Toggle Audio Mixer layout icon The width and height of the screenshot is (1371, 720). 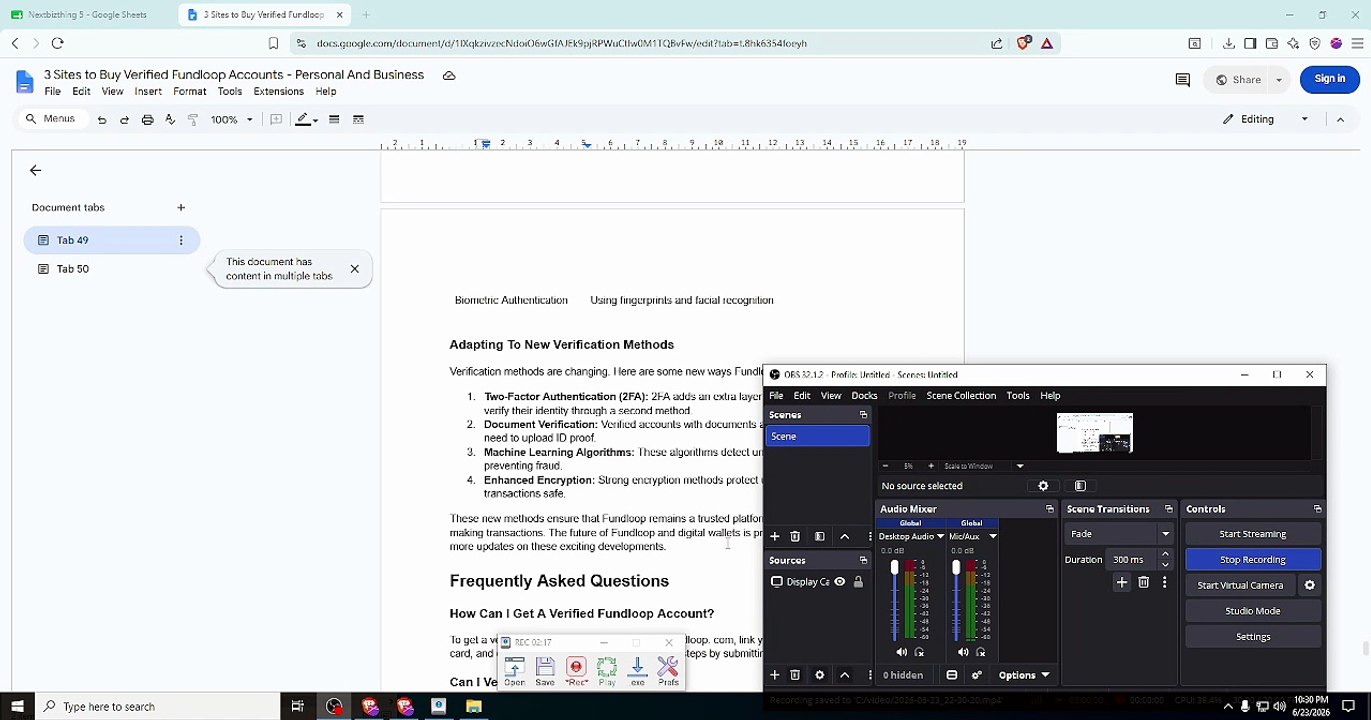pyautogui.click(x=952, y=676)
